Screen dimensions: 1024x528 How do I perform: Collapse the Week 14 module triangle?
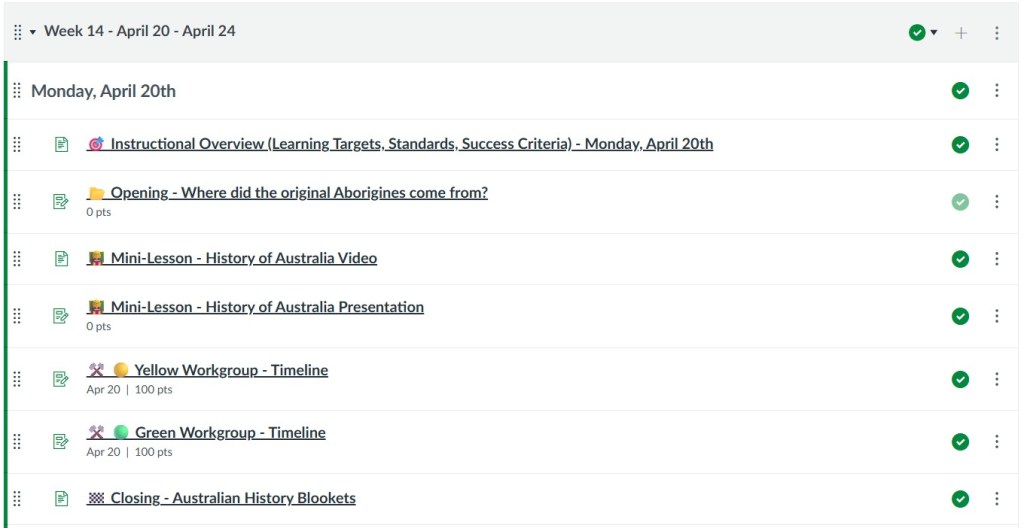click(33, 32)
